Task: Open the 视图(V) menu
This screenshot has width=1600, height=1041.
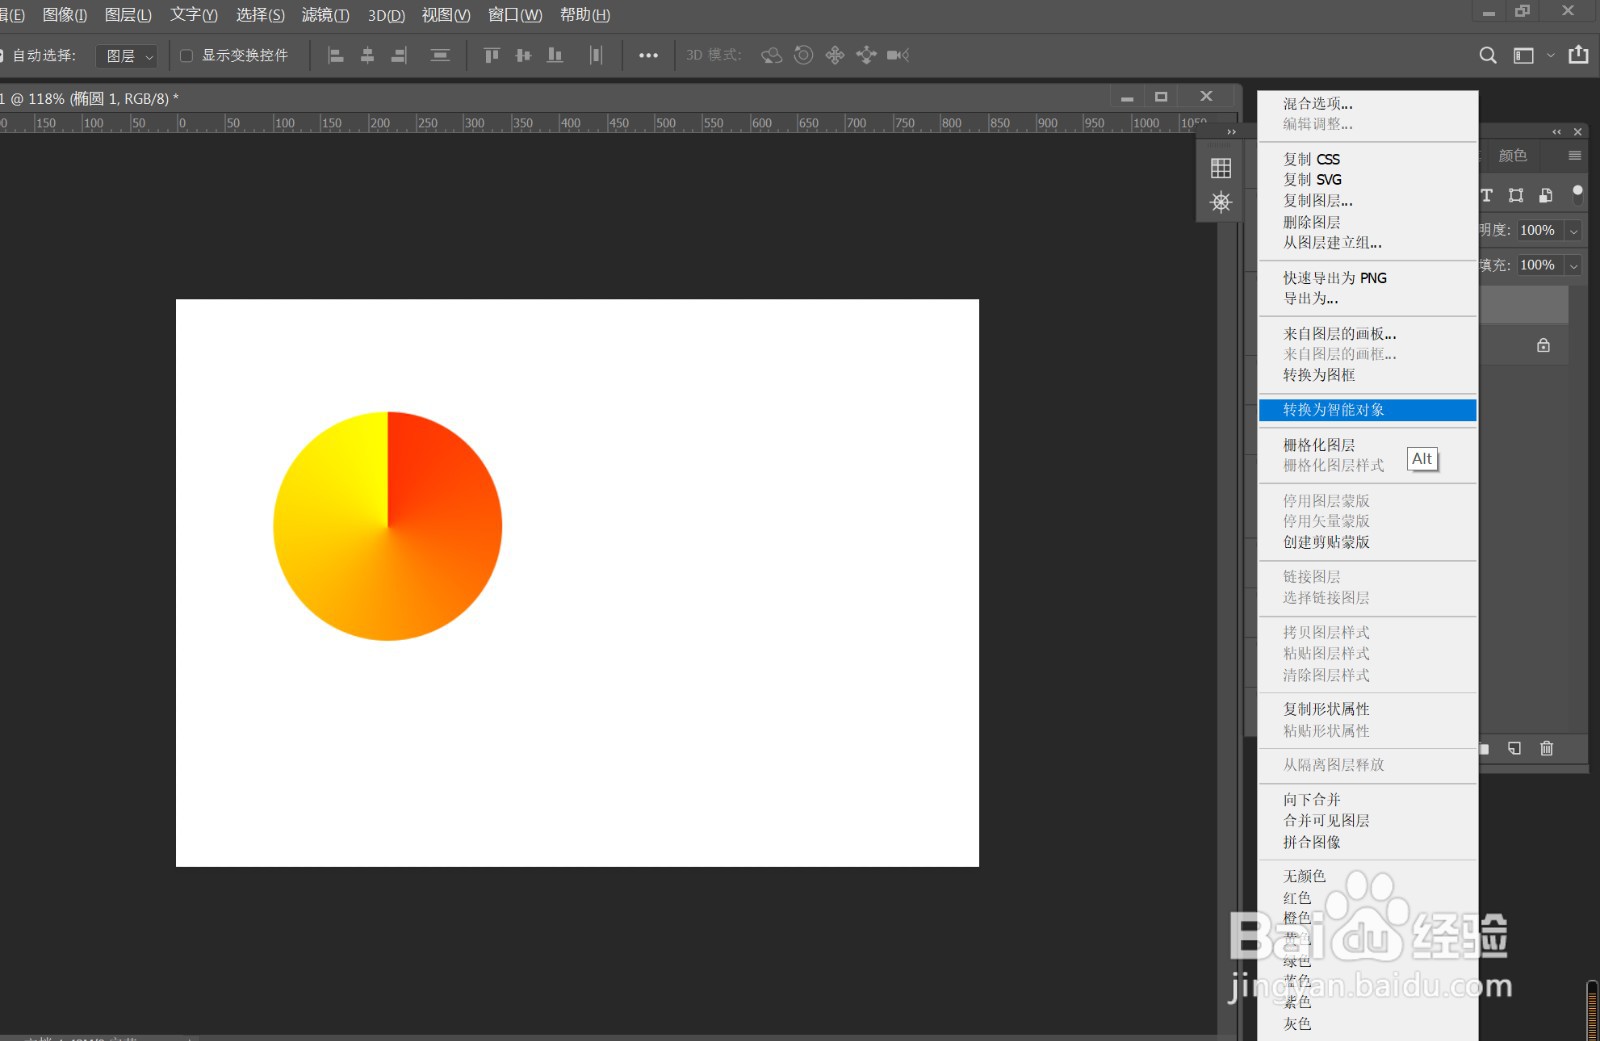Action: (x=446, y=15)
